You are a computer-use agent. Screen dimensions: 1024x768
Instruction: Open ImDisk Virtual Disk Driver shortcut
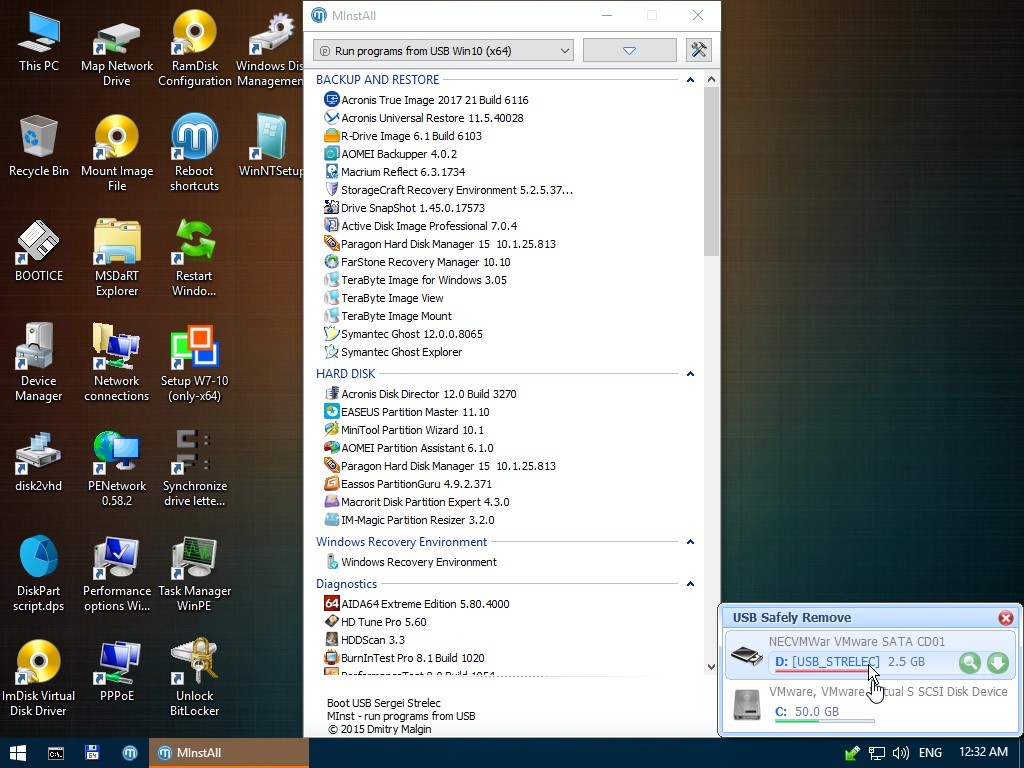pos(39,679)
